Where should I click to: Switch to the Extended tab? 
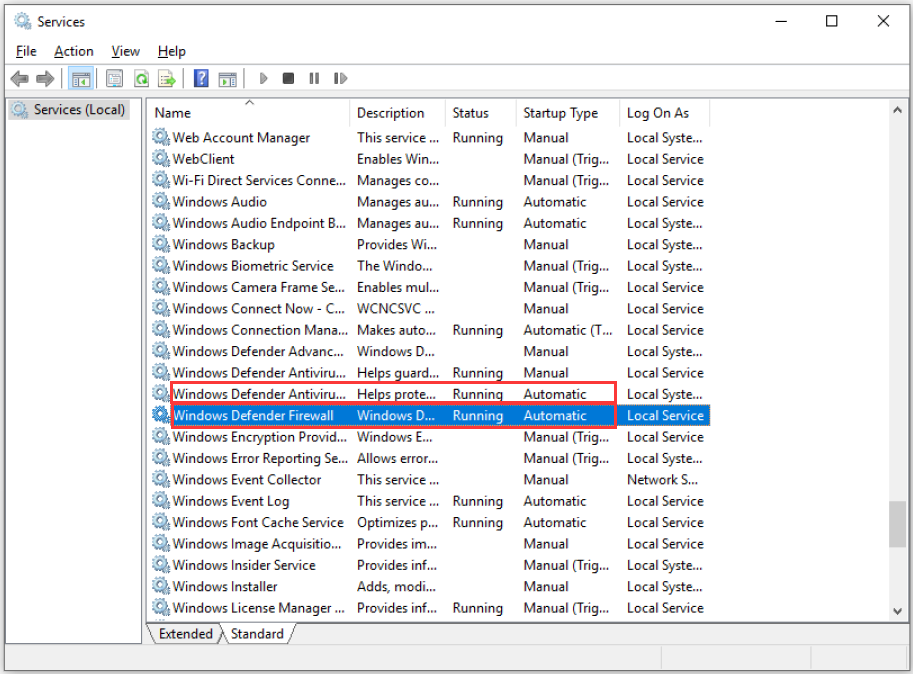pos(186,633)
